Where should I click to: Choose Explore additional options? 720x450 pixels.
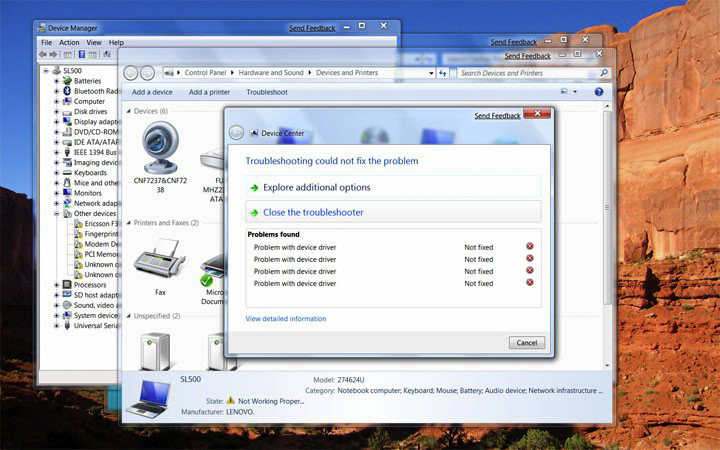click(x=316, y=187)
